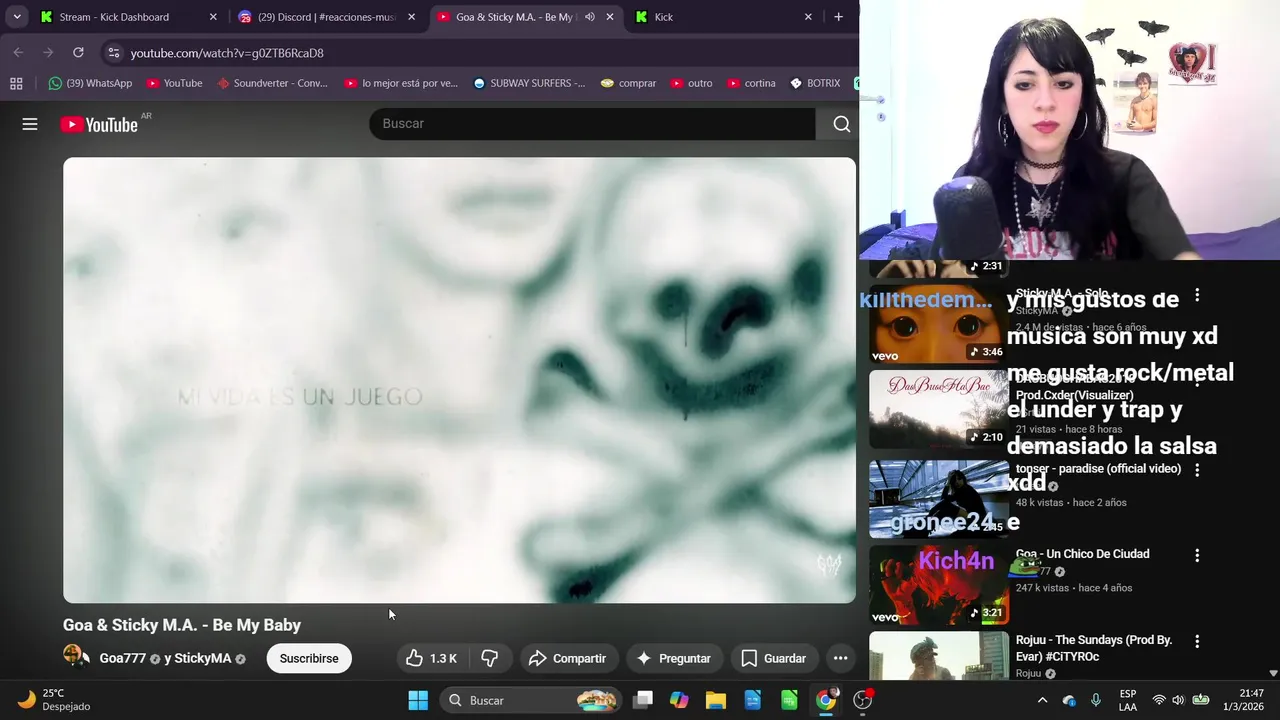Open Windows Start menu

tap(418, 700)
